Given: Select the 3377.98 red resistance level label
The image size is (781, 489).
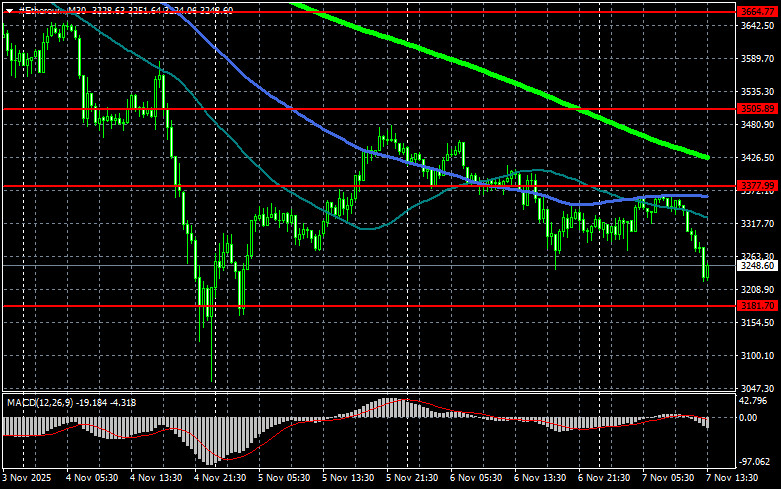Looking at the screenshot, I should click(757, 186).
